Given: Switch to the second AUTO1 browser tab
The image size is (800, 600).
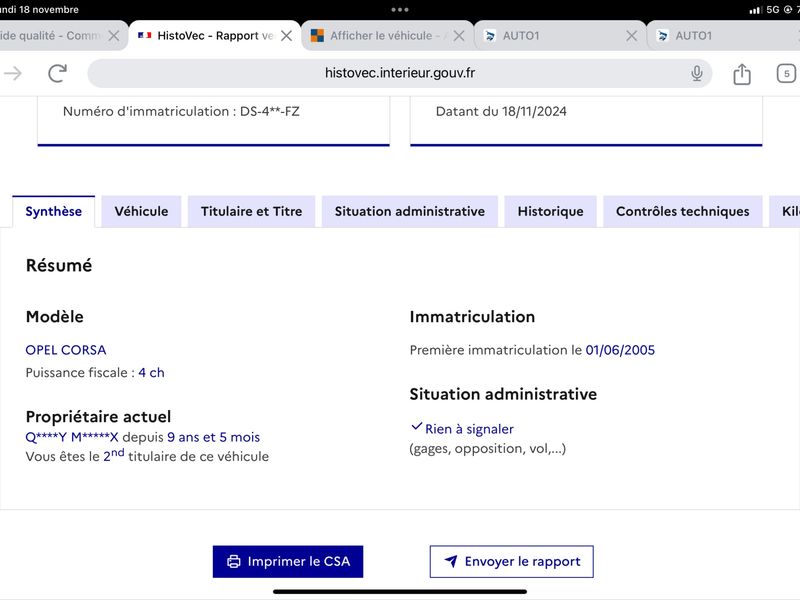Looking at the screenshot, I should [723, 36].
